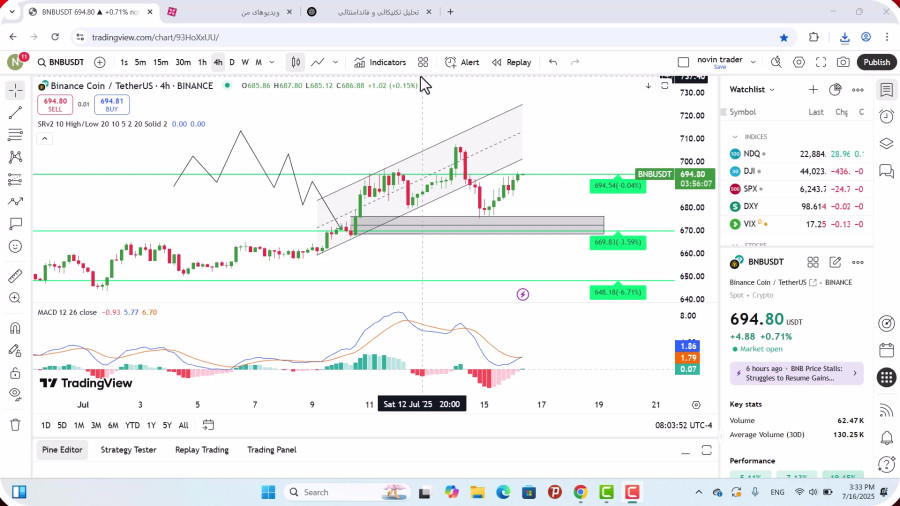Open the object tree layers icon
The image size is (900, 506).
pyautogui.click(x=887, y=143)
